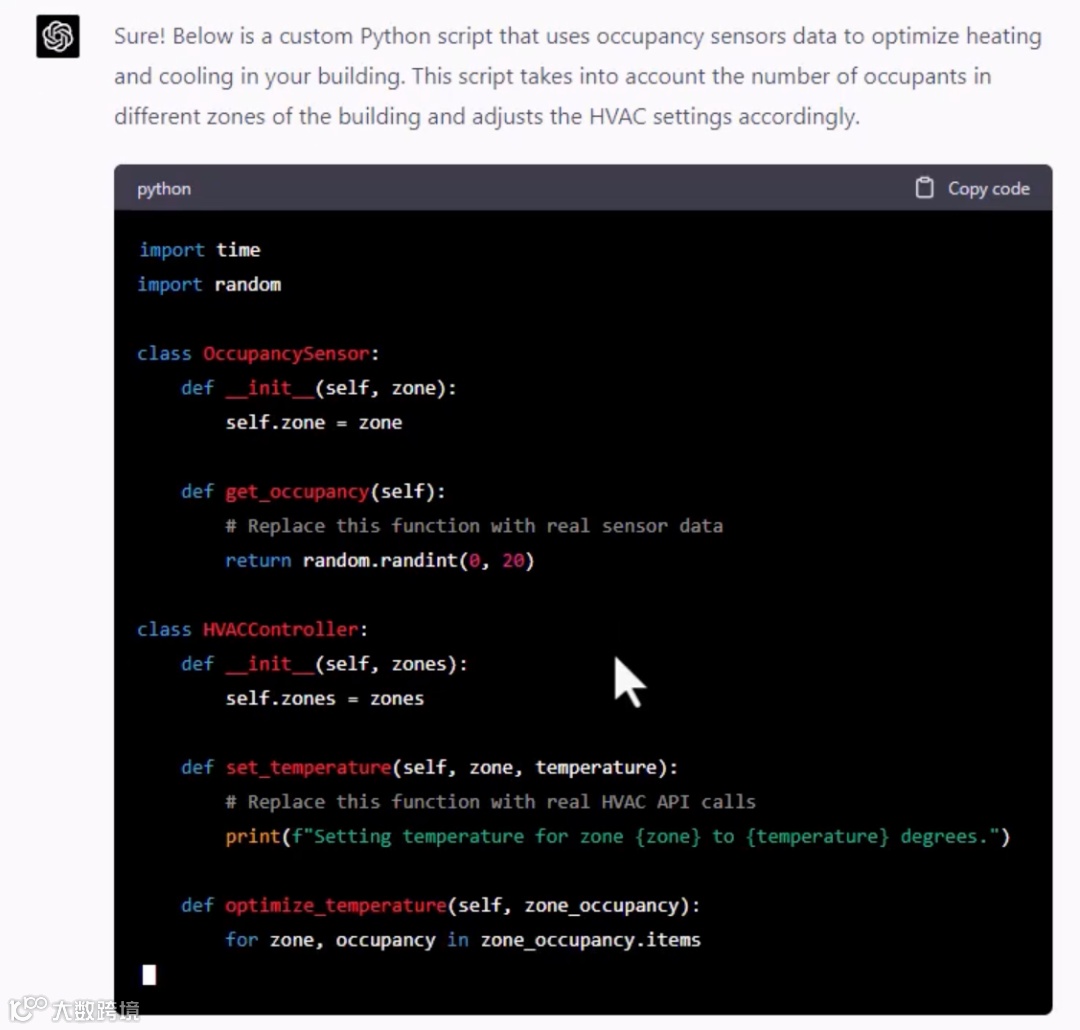The height and width of the screenshot is (1030, 1080).
Task: Click the 'def optimize_temperature(self, zone_occupancy):' line
Action: click(x=441, y=905)
